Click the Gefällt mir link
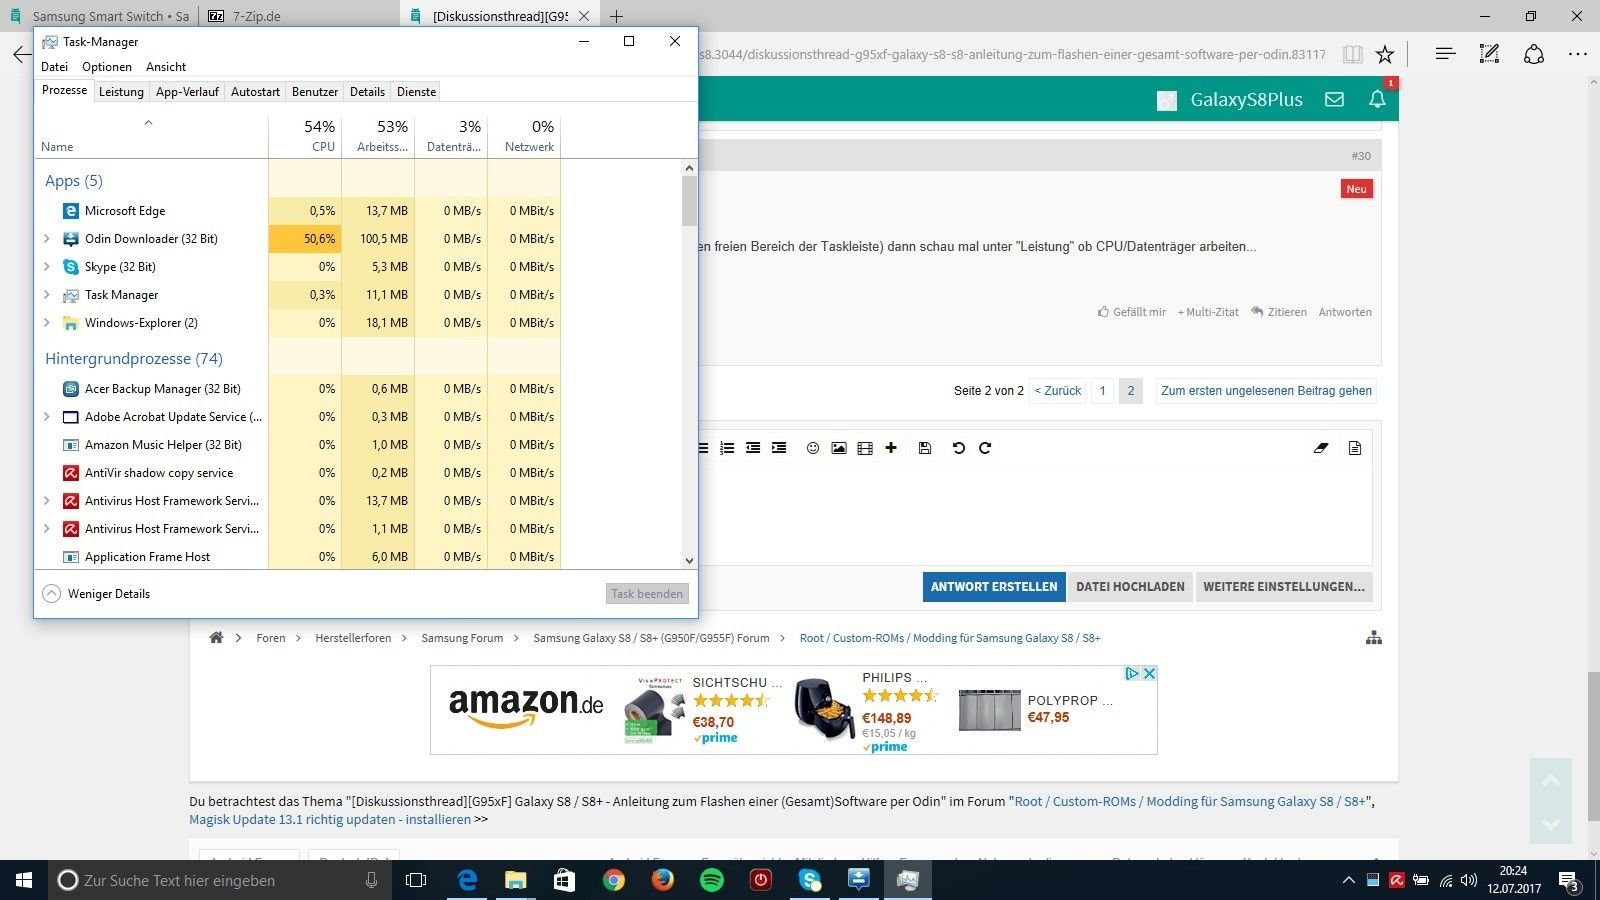Viewport: 1600px width, 900px height. (x=1132, y=312)
